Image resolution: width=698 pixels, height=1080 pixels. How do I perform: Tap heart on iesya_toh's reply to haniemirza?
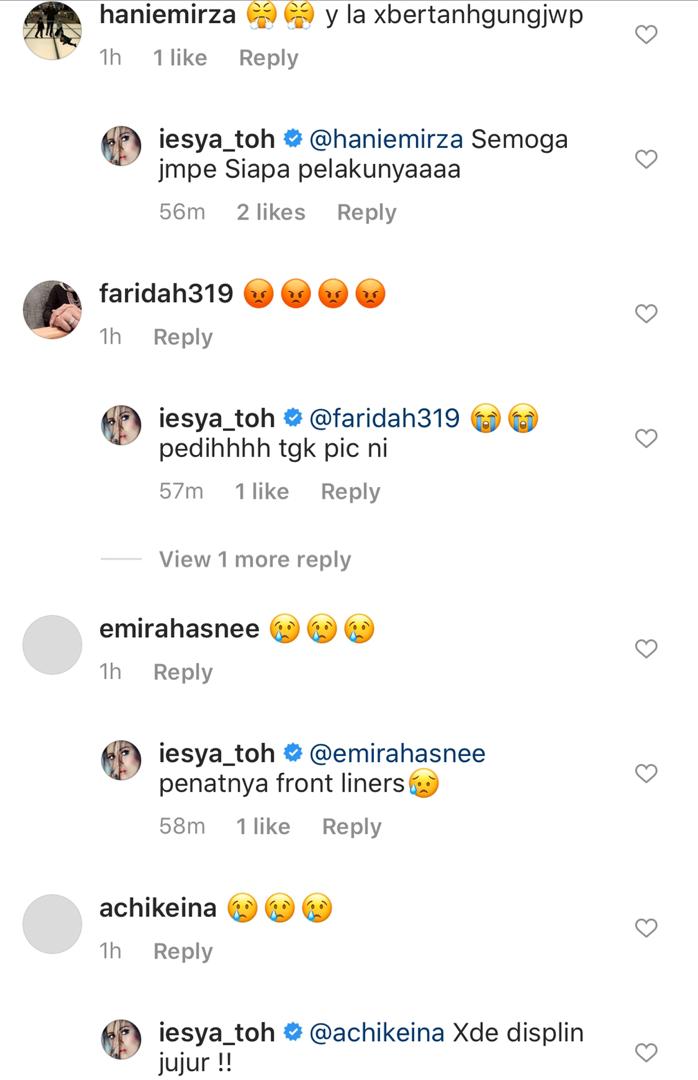(x=647, y=159)
